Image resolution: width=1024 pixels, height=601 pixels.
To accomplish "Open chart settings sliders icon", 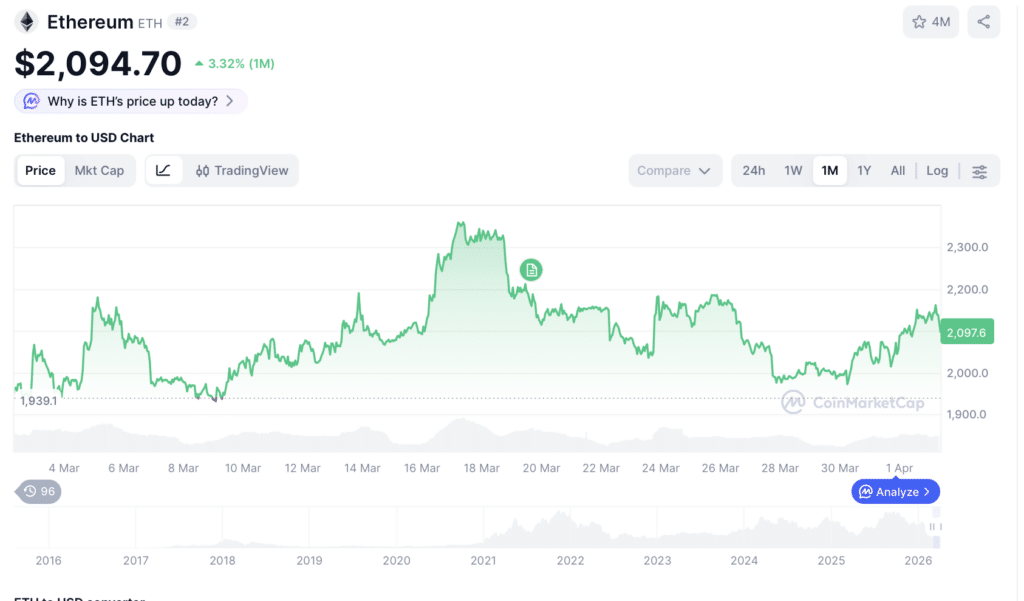I will (x=980, y=171).
